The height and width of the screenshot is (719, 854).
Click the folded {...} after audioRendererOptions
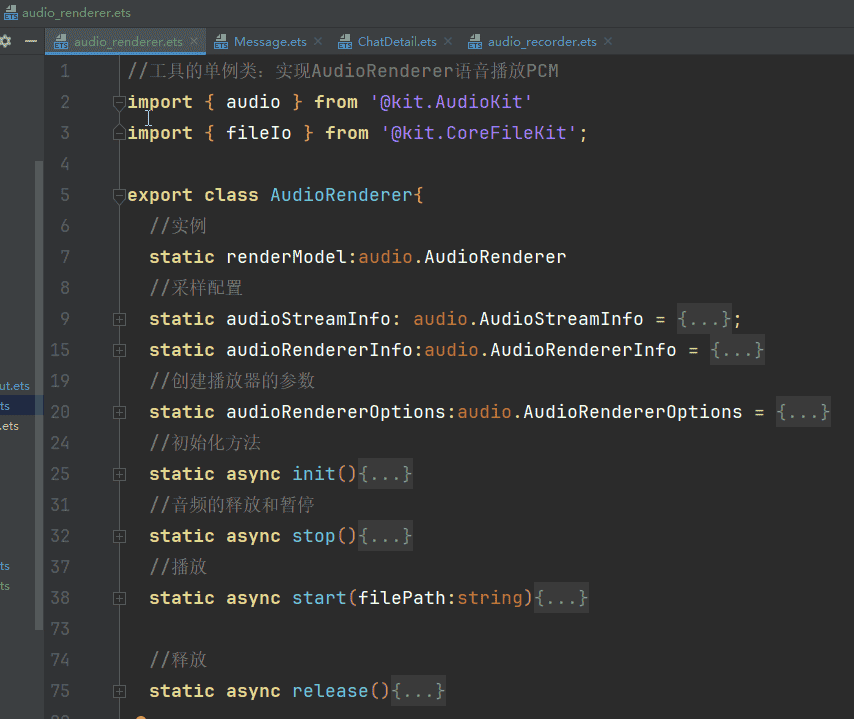coord(803,412)
